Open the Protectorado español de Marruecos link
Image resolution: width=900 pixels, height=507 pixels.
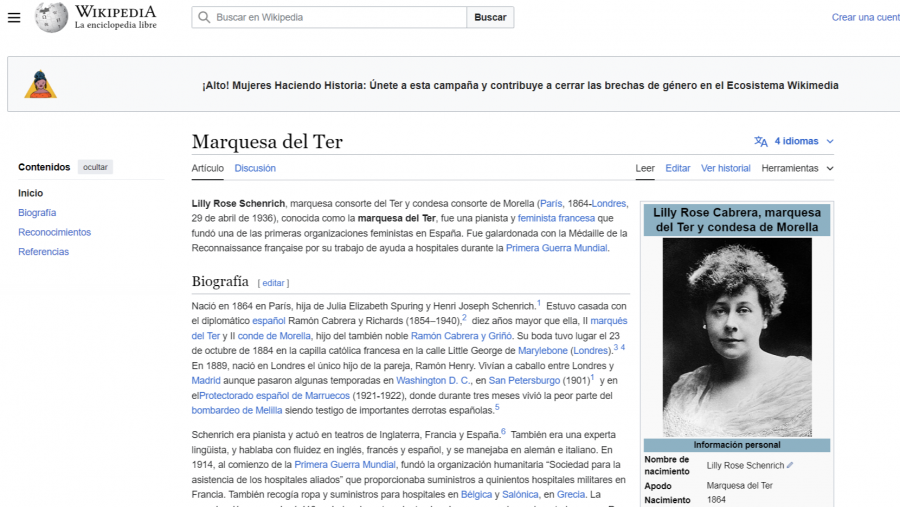coord(274,396)
